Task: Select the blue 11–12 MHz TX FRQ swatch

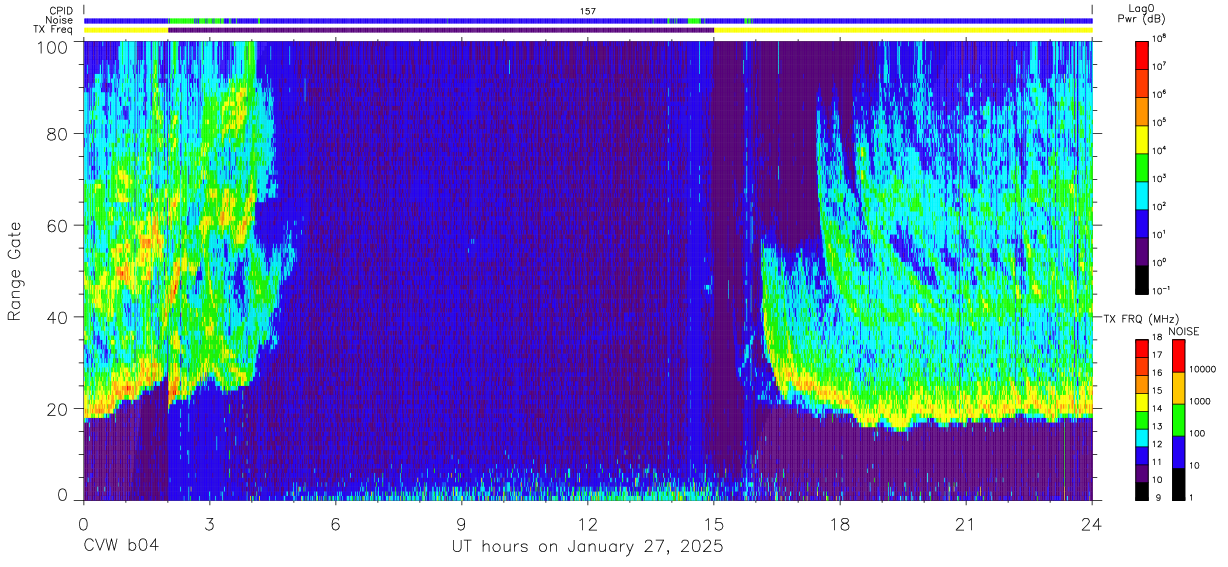Action: (1143, 455)
